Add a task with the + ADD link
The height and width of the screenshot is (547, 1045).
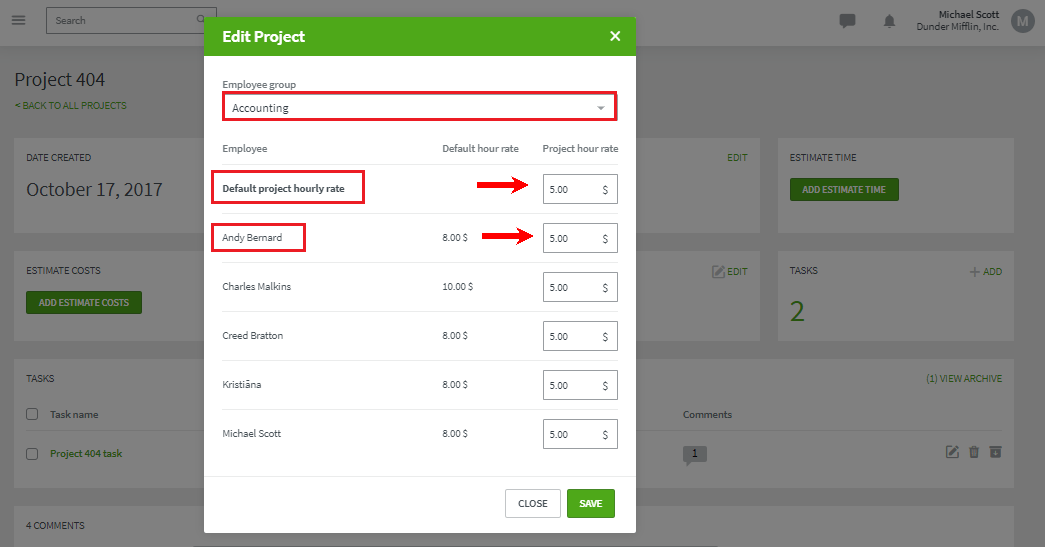pyautogui.click(x=986, y=272)
